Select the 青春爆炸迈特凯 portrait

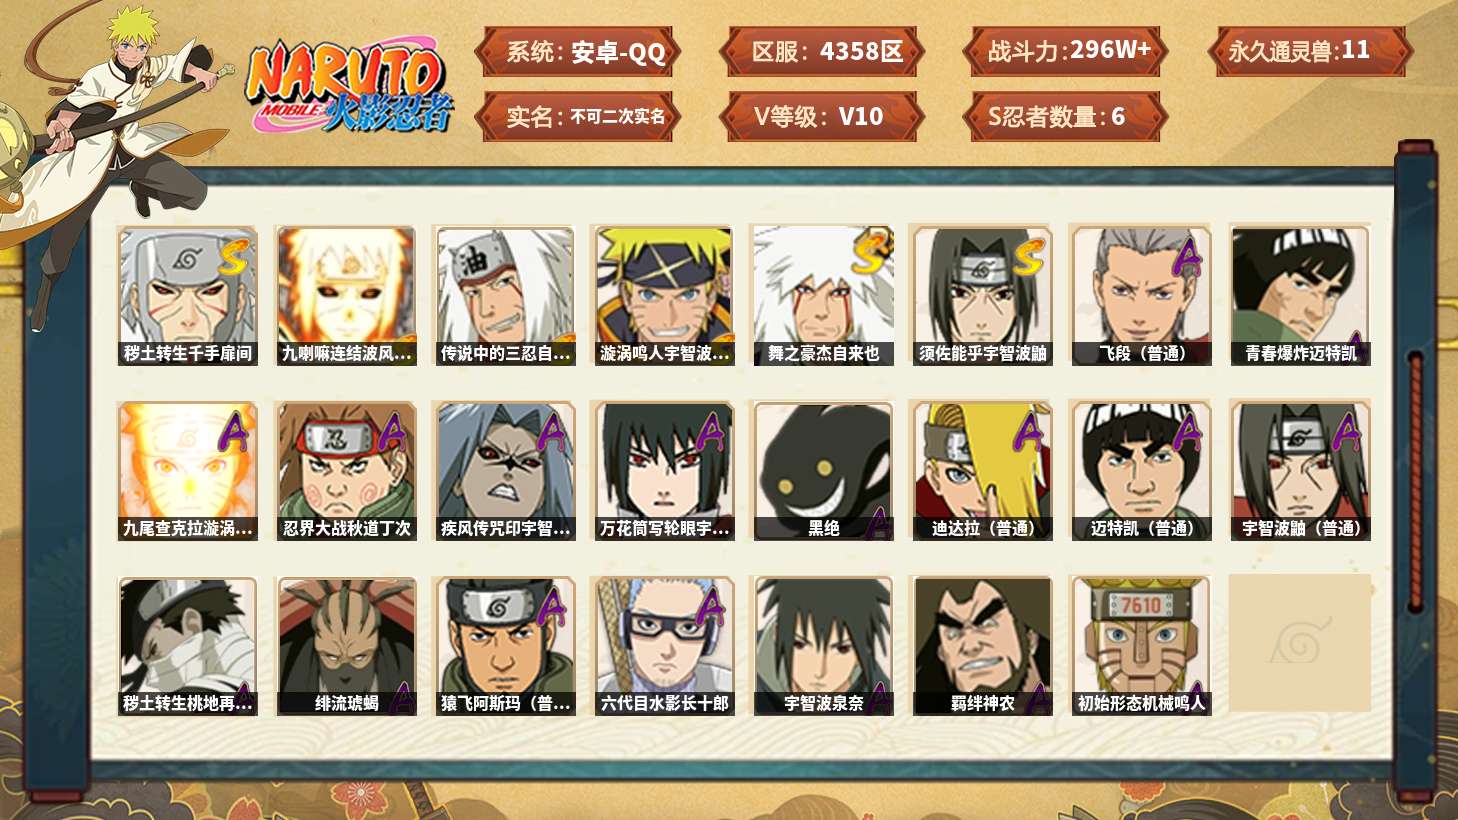[x=1300, y=295]
